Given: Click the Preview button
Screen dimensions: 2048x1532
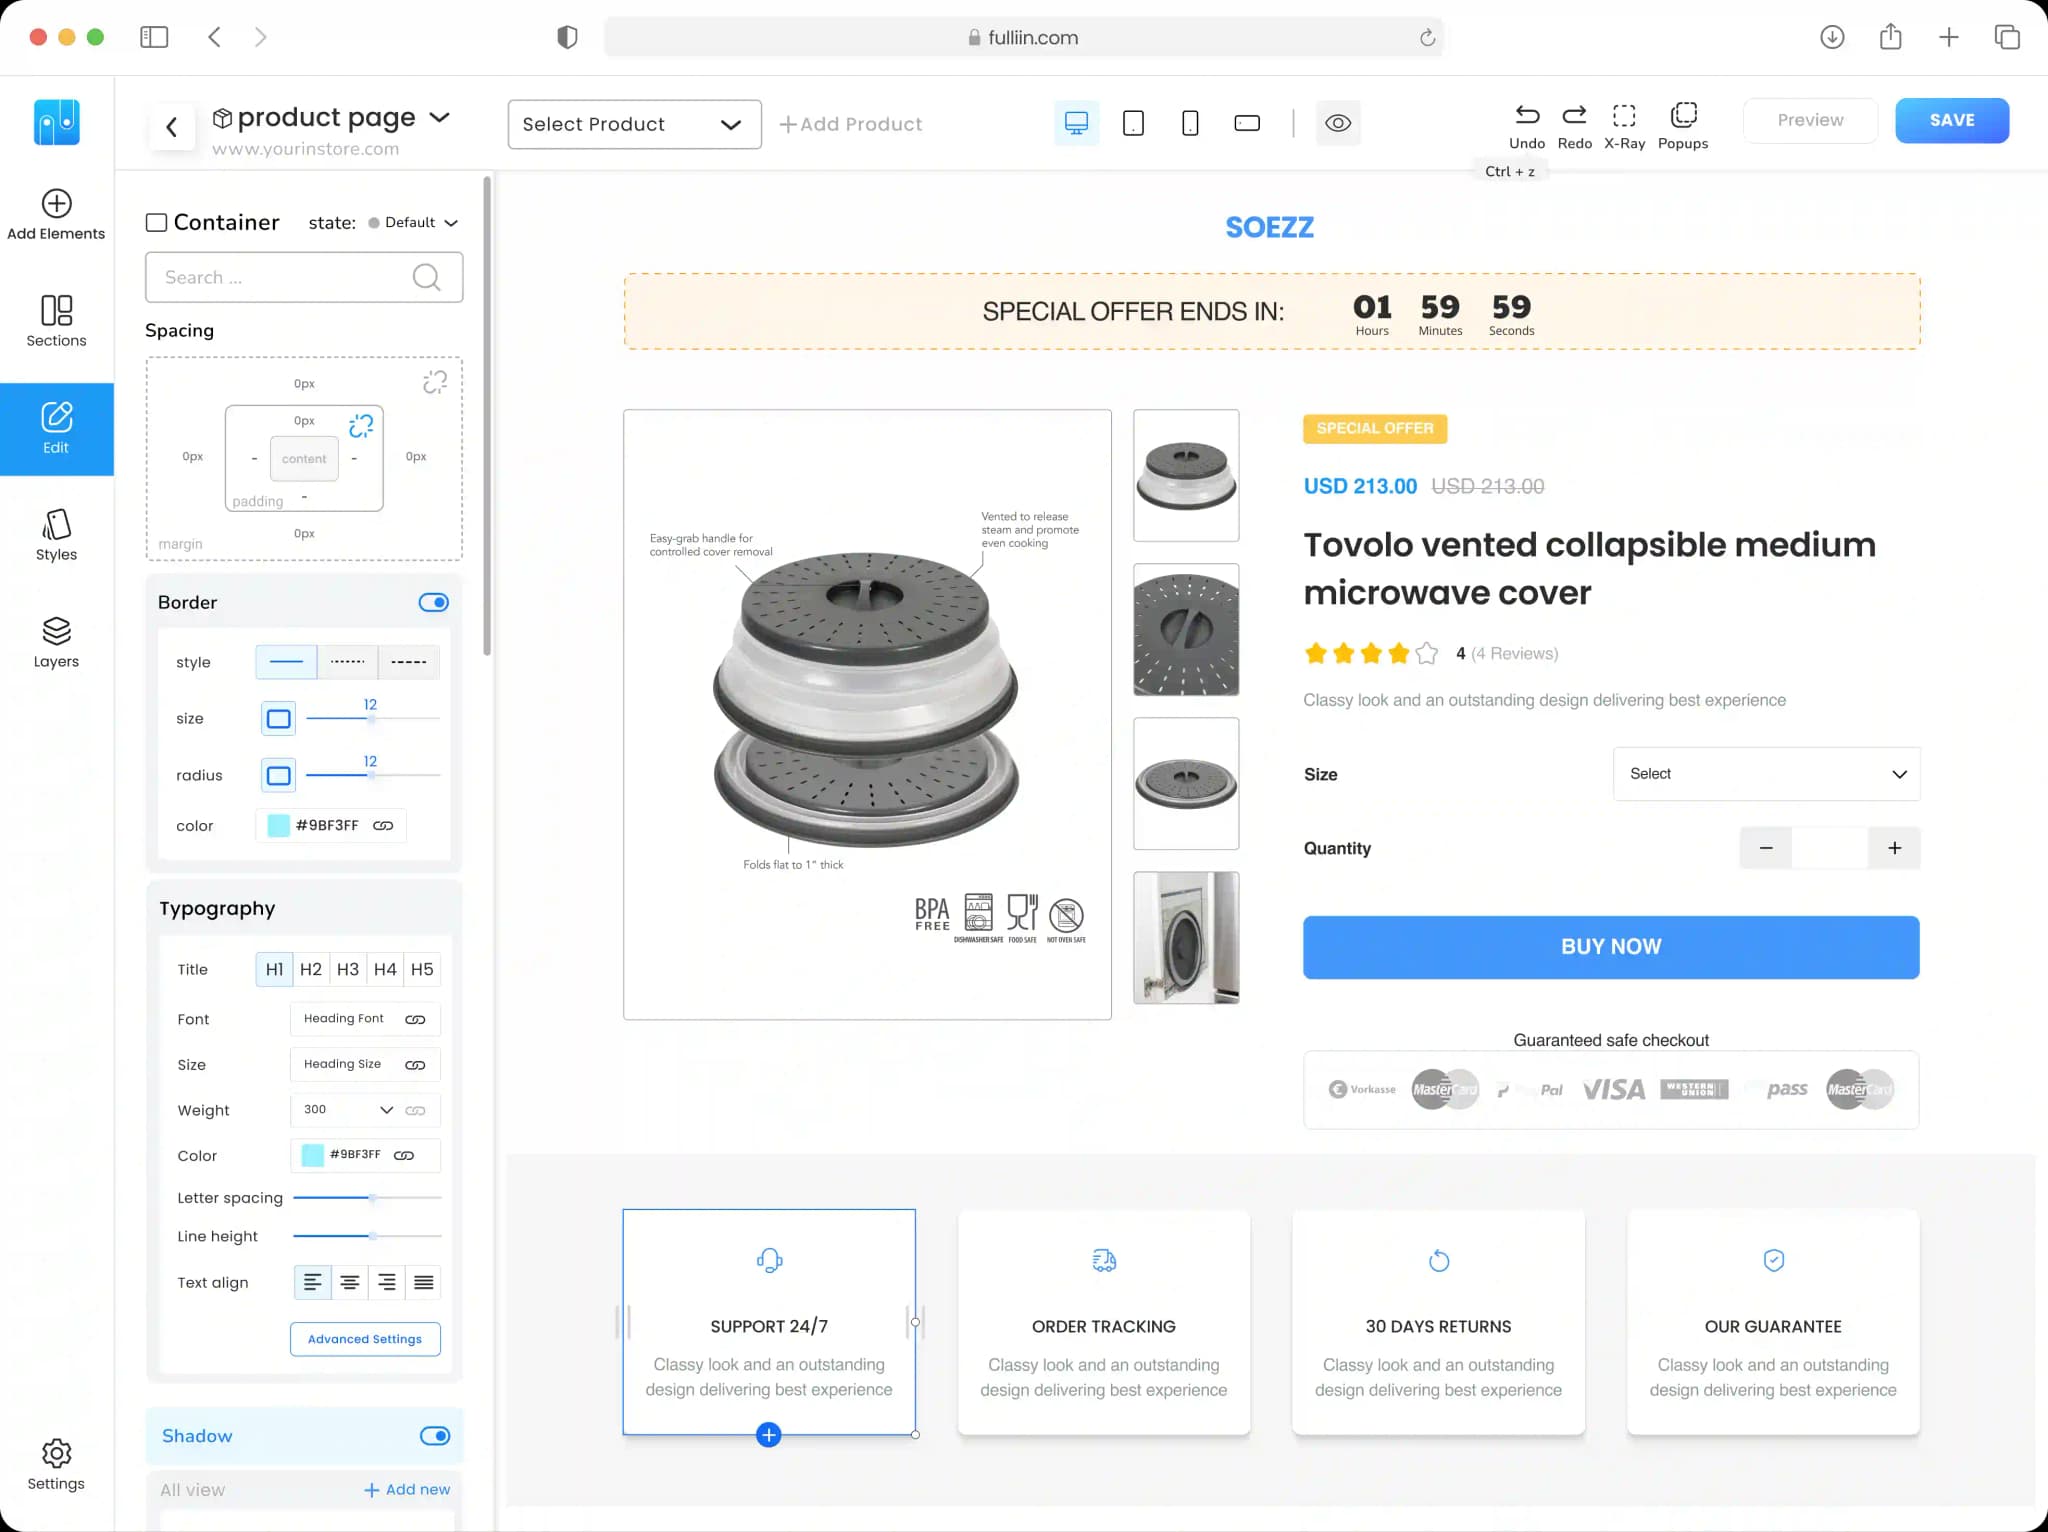Looking at the screenshot, I should (1810, 120).
